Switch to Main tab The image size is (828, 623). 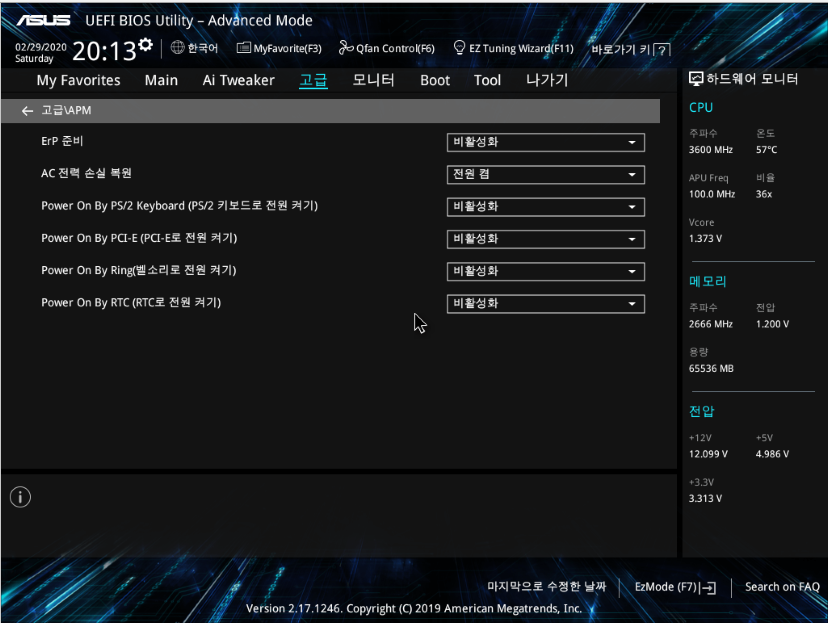click(x=161, y=80)
